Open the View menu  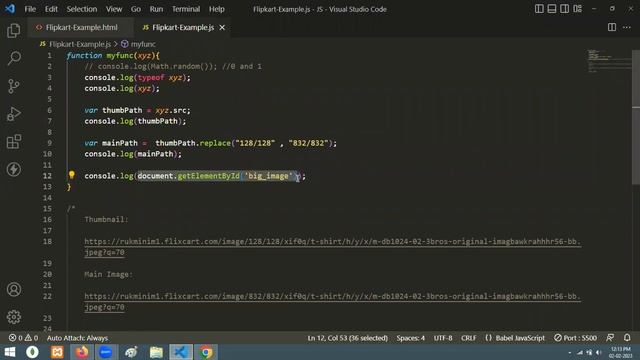pyautogui.click(x=114, y=9)
